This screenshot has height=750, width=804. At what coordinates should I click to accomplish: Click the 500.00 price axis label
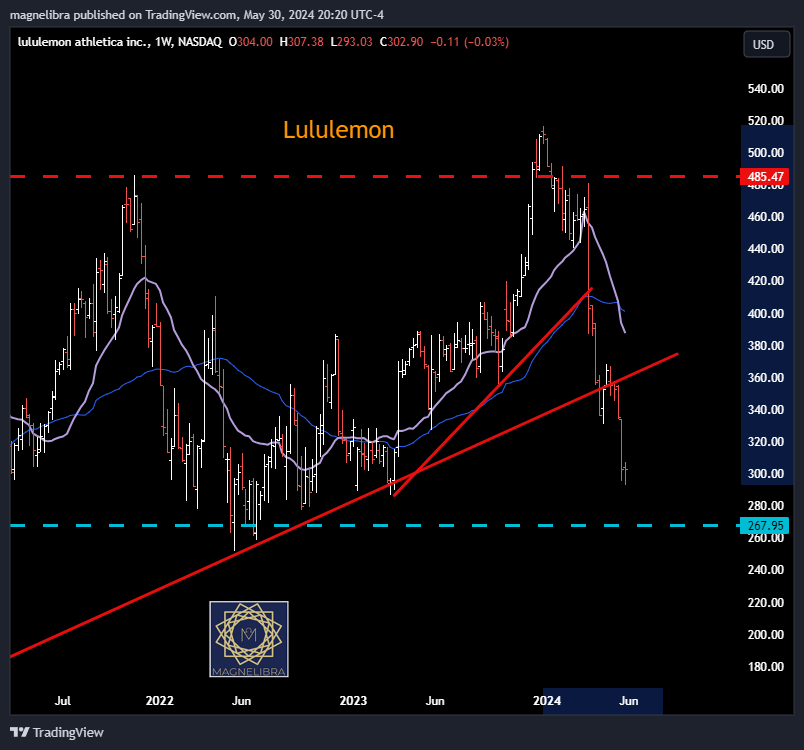766,153
